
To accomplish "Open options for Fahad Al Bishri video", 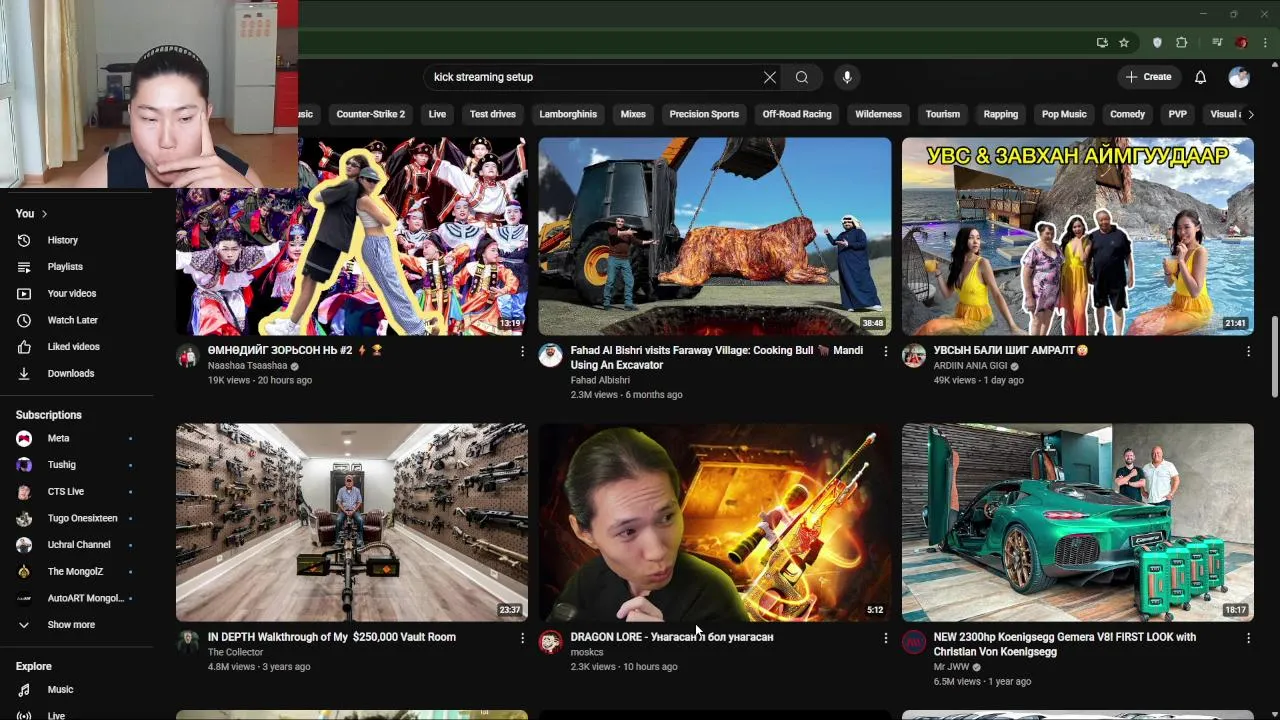I will click(x=885, y=352).
